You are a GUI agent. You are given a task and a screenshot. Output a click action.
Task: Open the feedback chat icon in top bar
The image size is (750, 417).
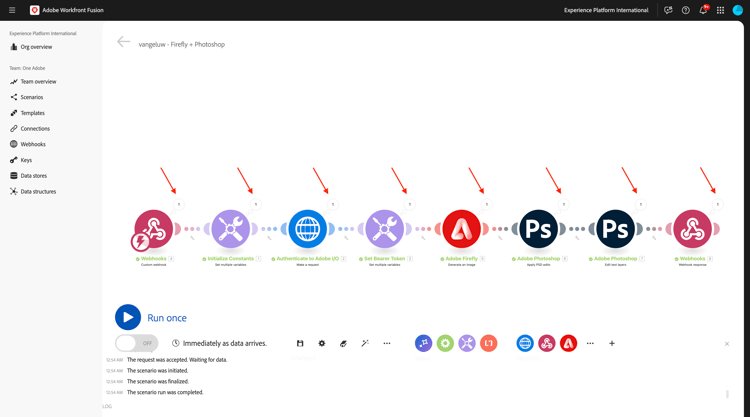(668, 10)
